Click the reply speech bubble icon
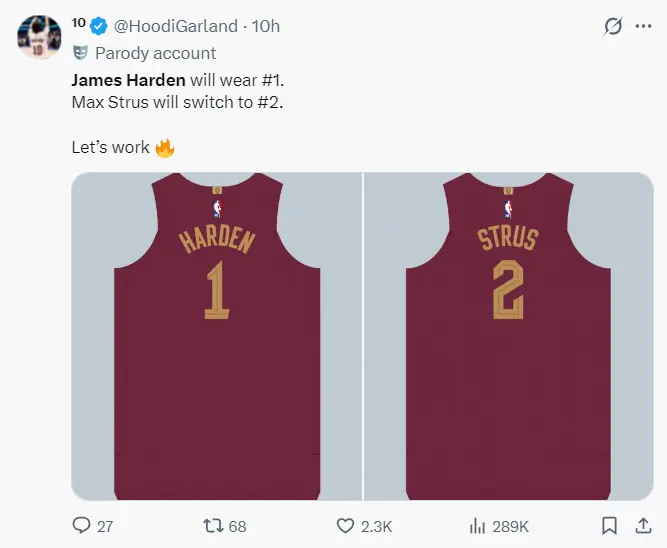The height and width of the screenshot is (548, 667). [x=82, y=525]
